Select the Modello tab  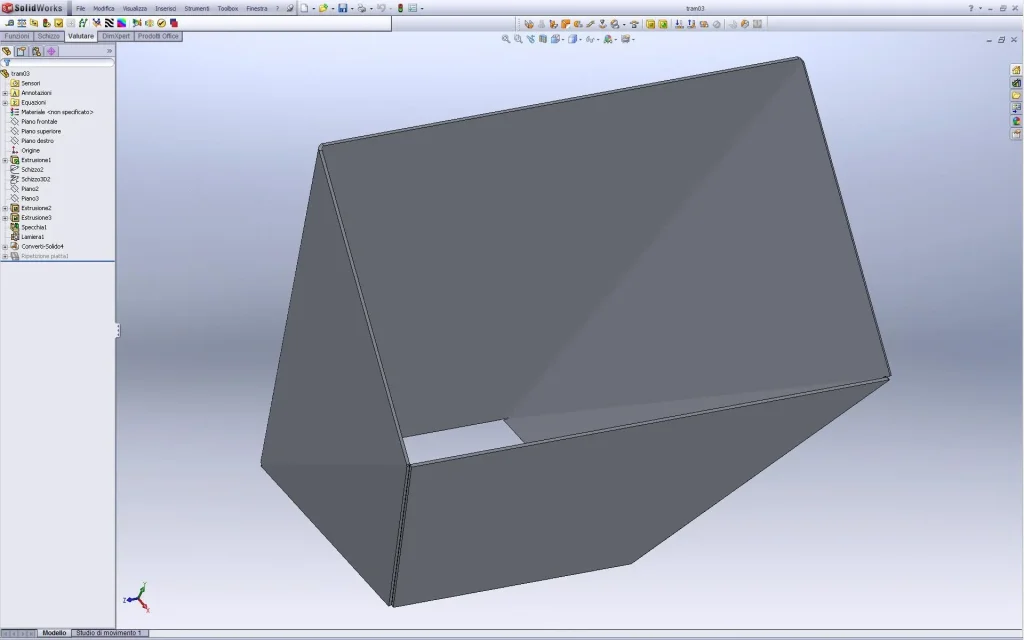[54, 633]
